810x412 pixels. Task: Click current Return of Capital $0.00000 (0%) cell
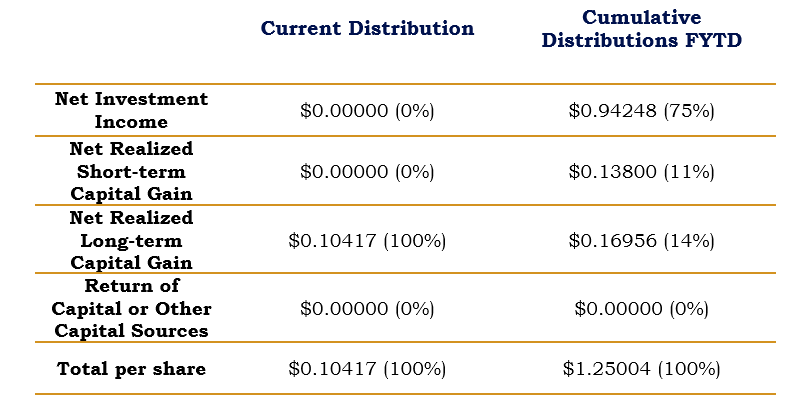pyautogui.click(x=367, y=309)
